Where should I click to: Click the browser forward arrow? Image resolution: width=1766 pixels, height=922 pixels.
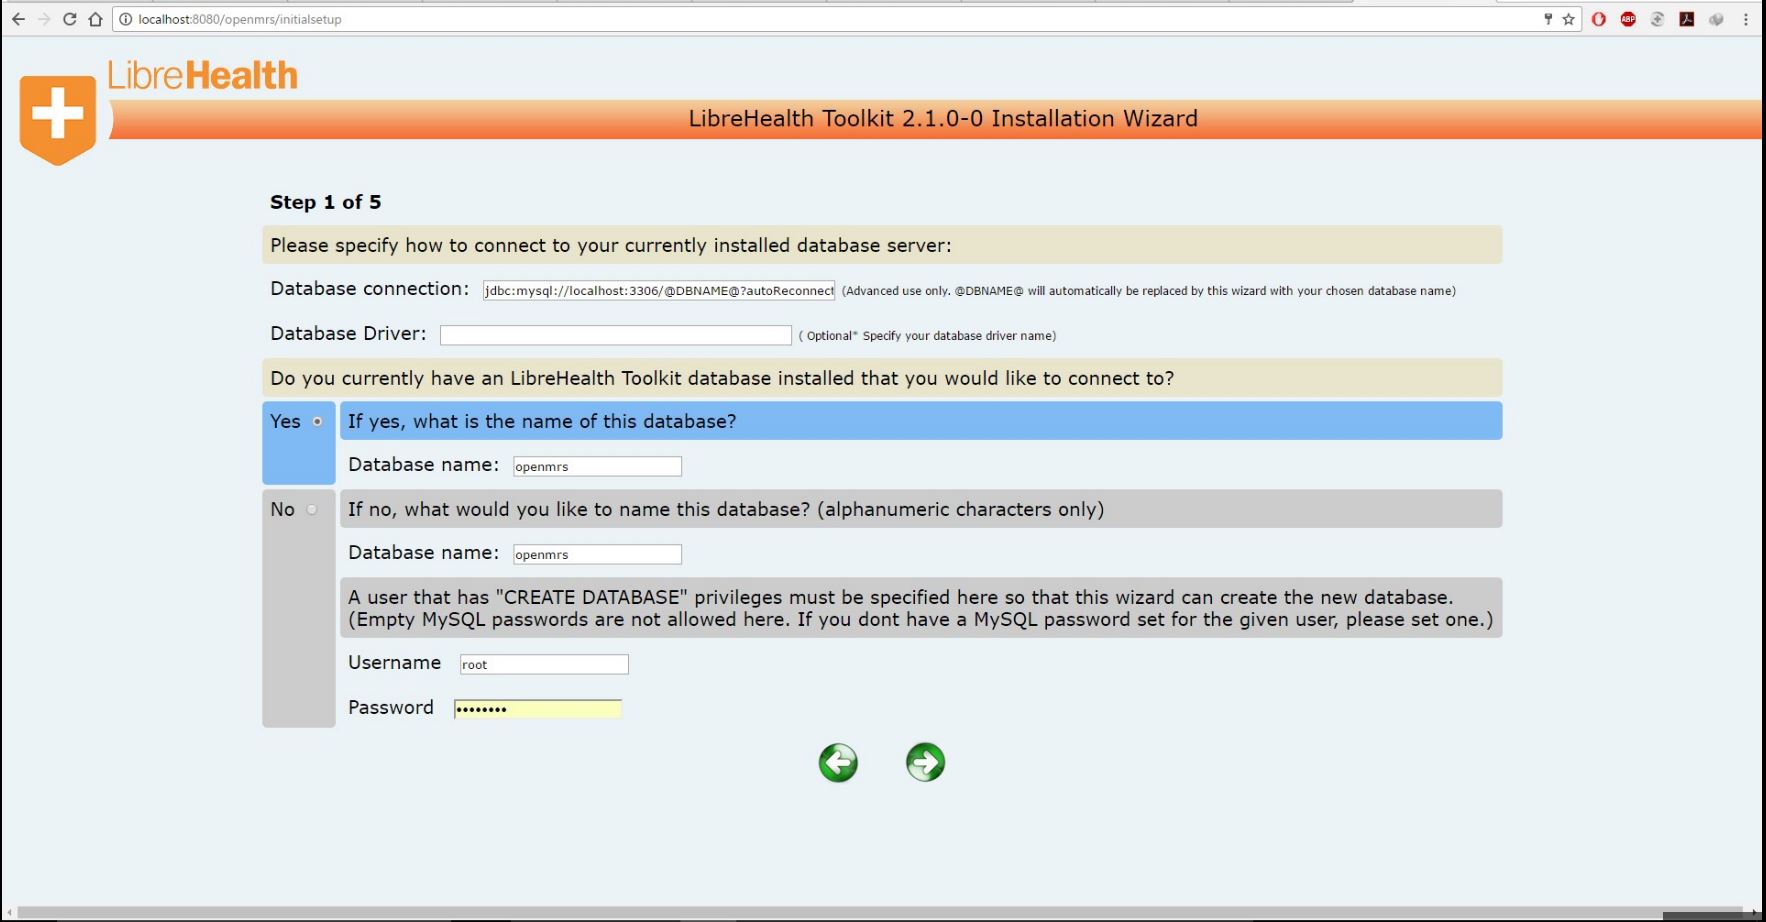(x=43, y=19)
